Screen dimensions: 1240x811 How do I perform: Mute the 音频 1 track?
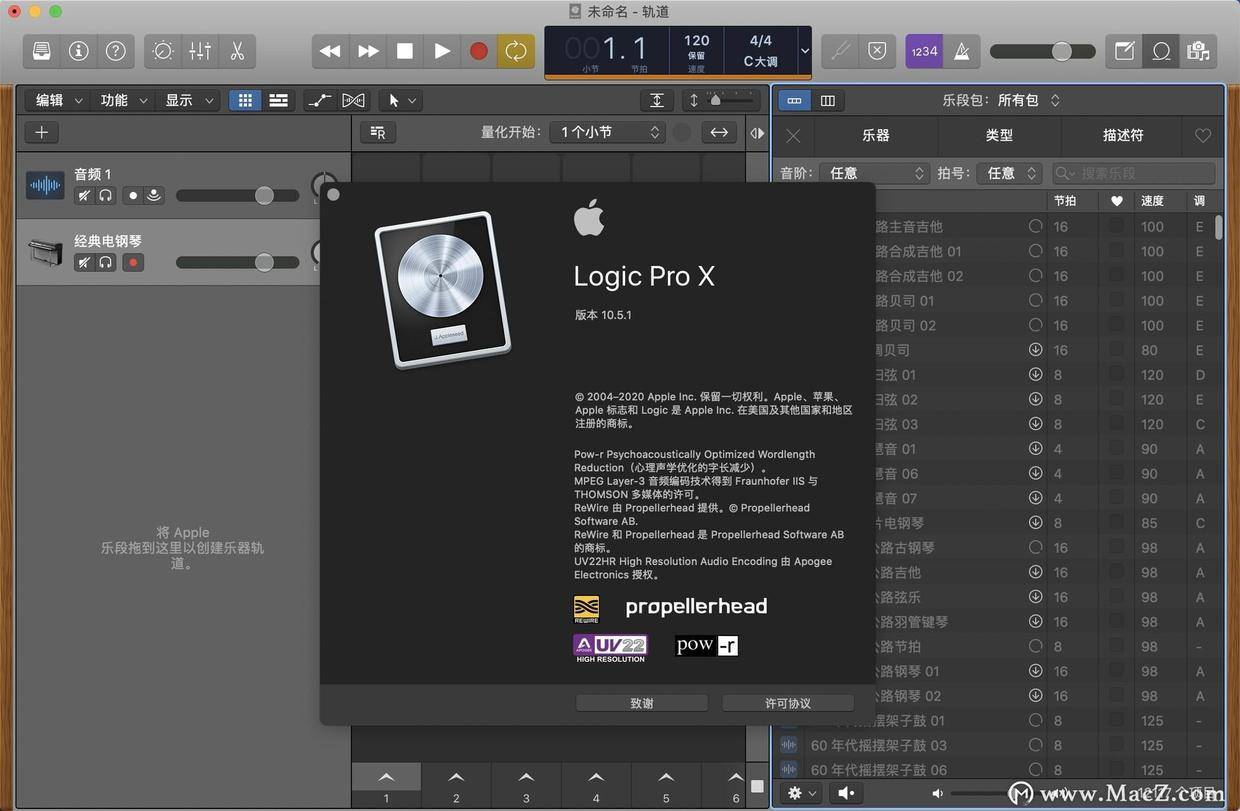[x=84, y=195]
